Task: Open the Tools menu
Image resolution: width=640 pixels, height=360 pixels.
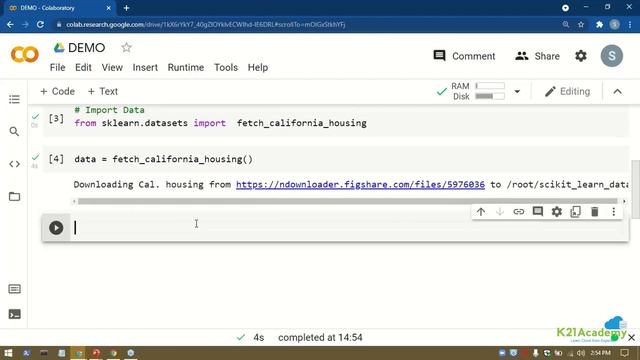Action: pyautogui.click(x=226, y=67)
